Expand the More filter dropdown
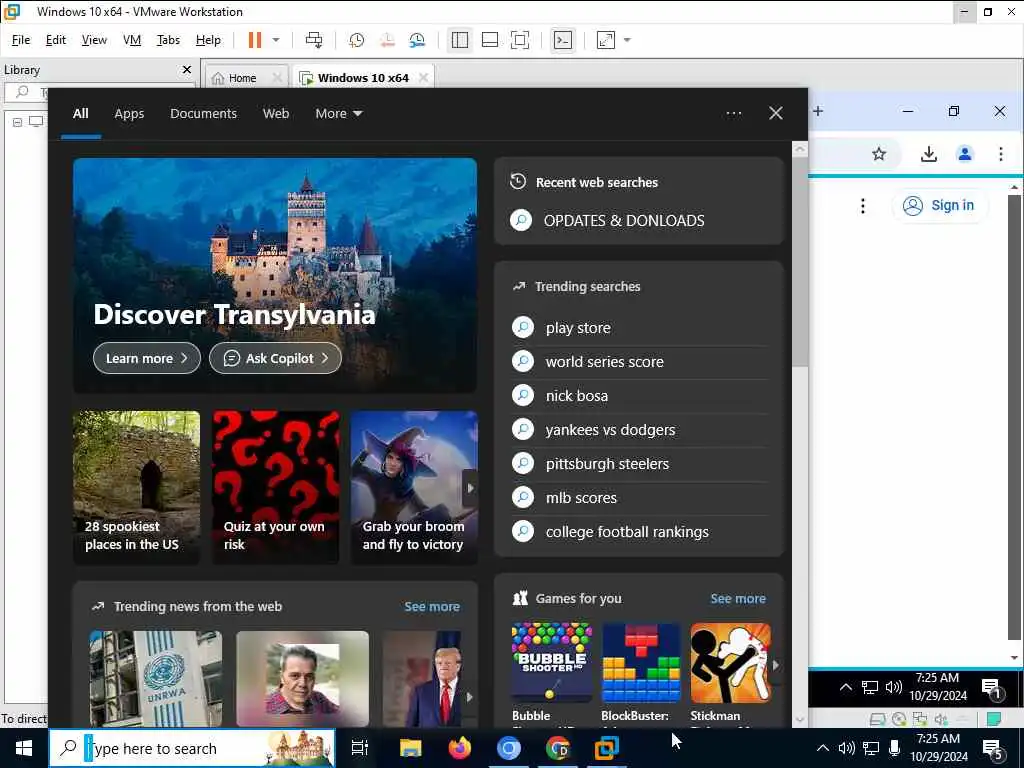Image resolution: width=1024 pixels, height=768 pixels. pos(338,114)
